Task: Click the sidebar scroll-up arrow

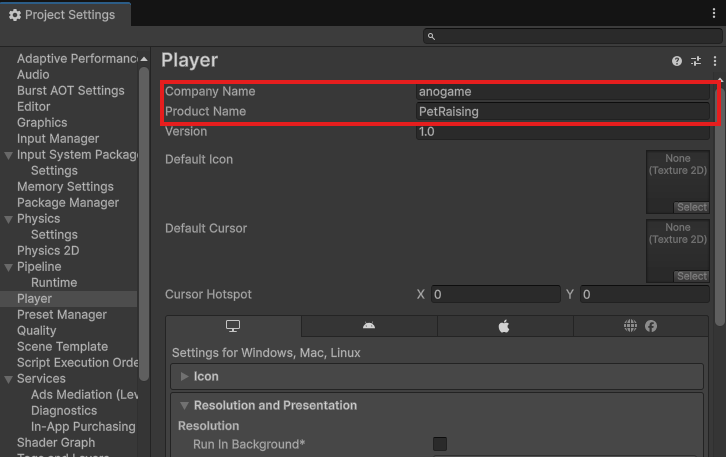Action: tap(144, 59)
